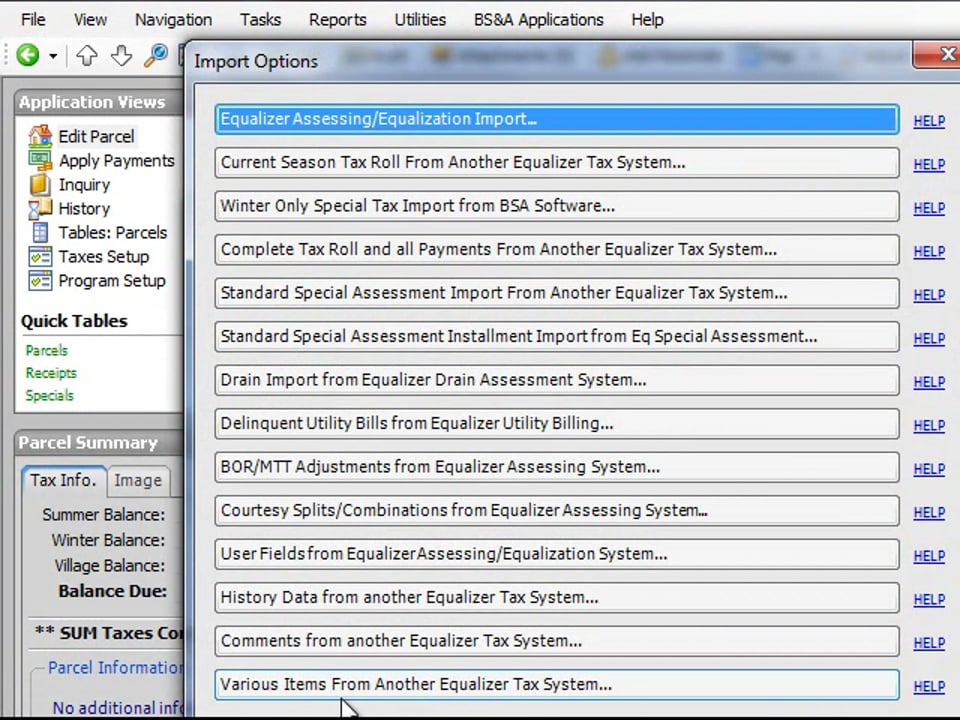Image resolution: width=960 pixels, height=720 pixels.
Task: Choose Current Season Tax Roll import
Action: (x=557, y=163)
